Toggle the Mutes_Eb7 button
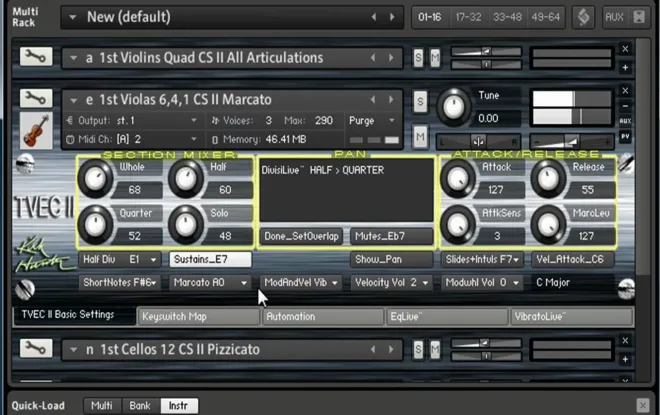This screenshot has height=415, width=660. coord(391,236)
